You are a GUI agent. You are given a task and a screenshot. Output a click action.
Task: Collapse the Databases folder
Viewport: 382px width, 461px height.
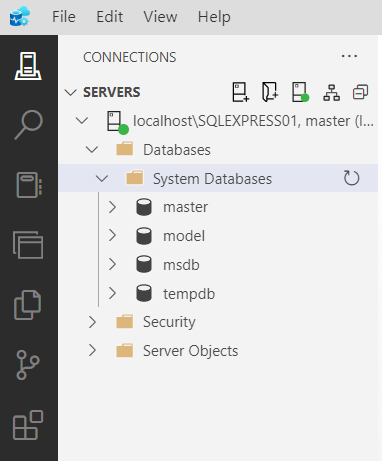[x=92, y=149]
